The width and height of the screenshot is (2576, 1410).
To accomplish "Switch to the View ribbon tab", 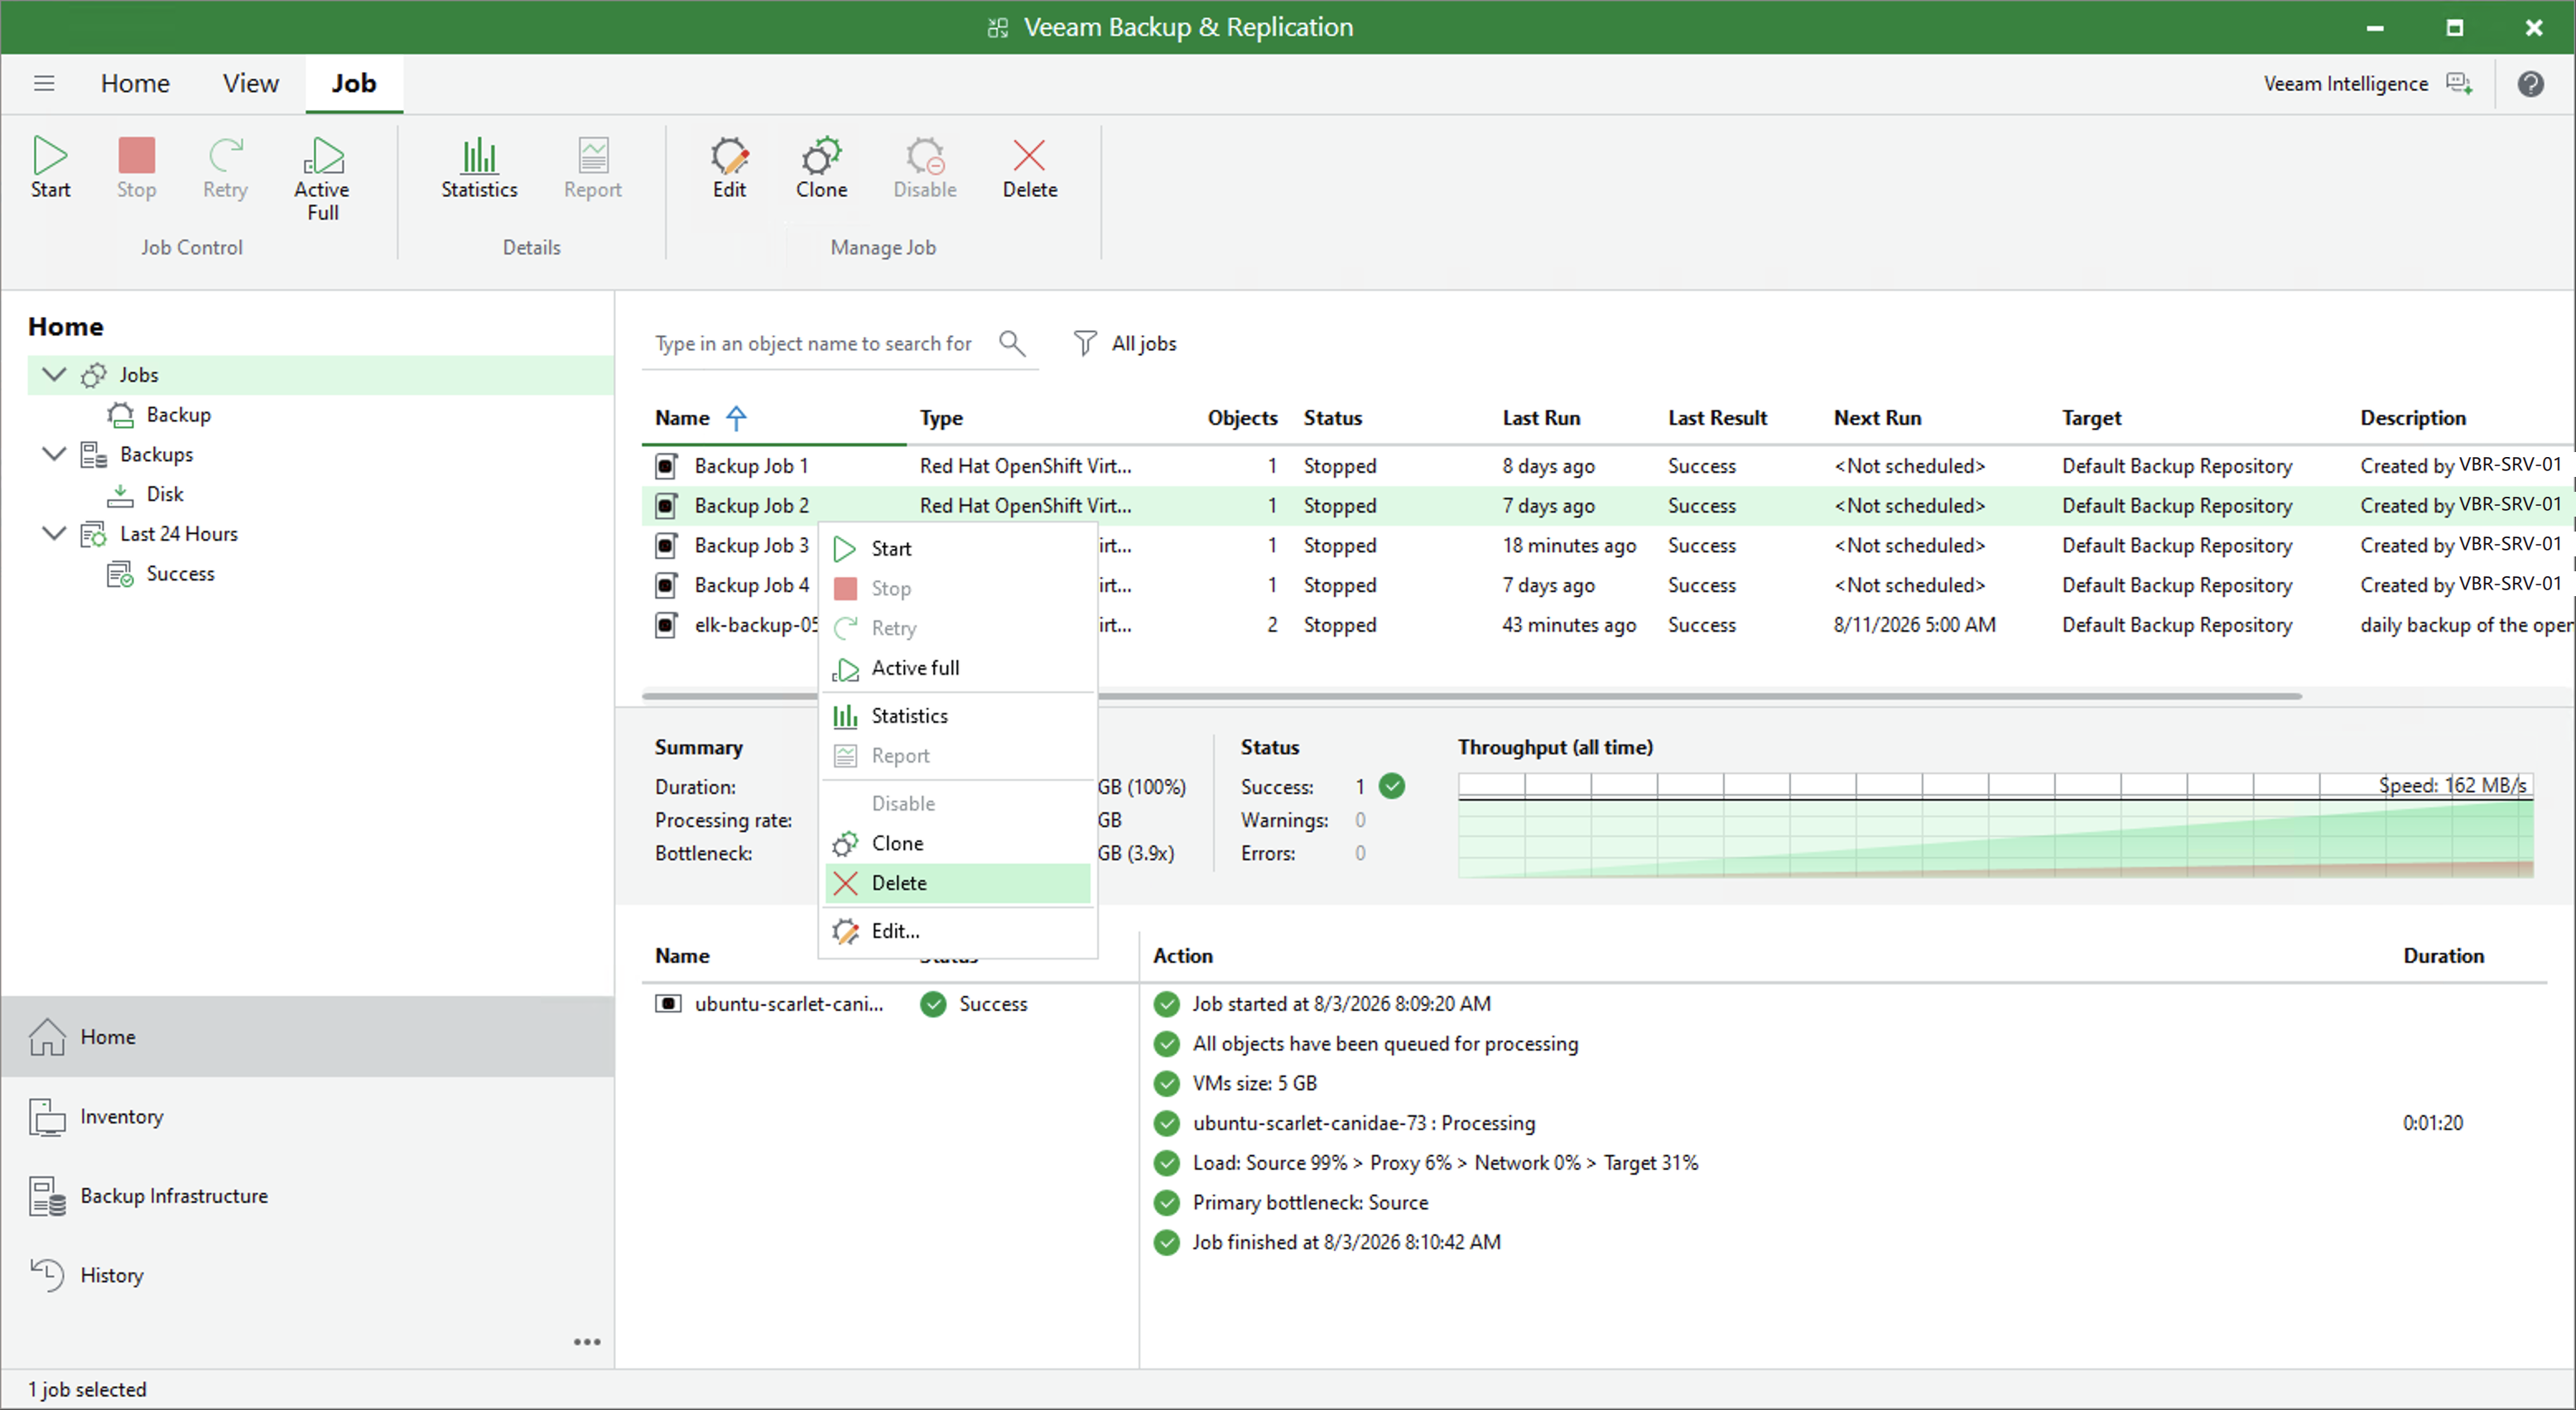I will pos(250,83).
